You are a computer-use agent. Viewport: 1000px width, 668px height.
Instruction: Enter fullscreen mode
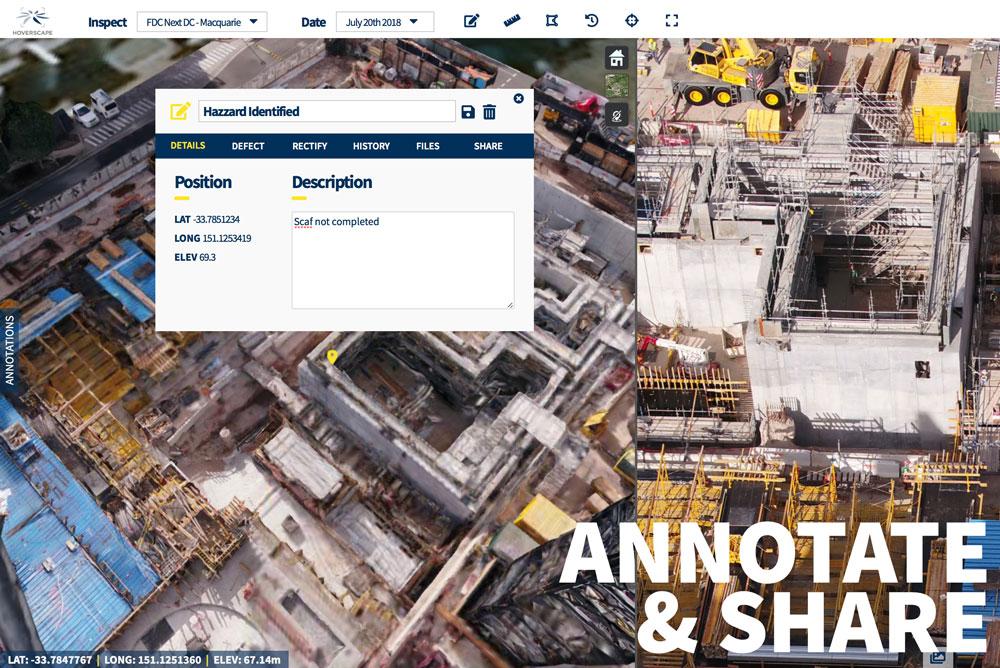[670, 19]
